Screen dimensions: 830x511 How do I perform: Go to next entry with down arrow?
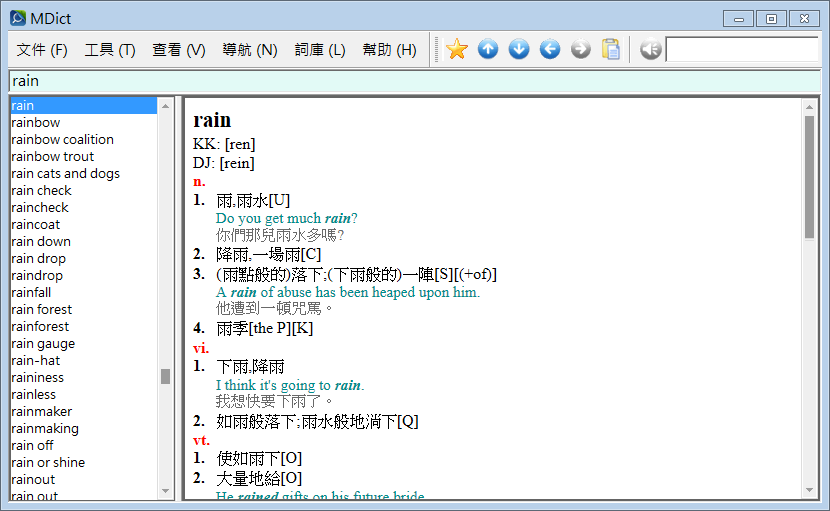(x=519, y=49)
